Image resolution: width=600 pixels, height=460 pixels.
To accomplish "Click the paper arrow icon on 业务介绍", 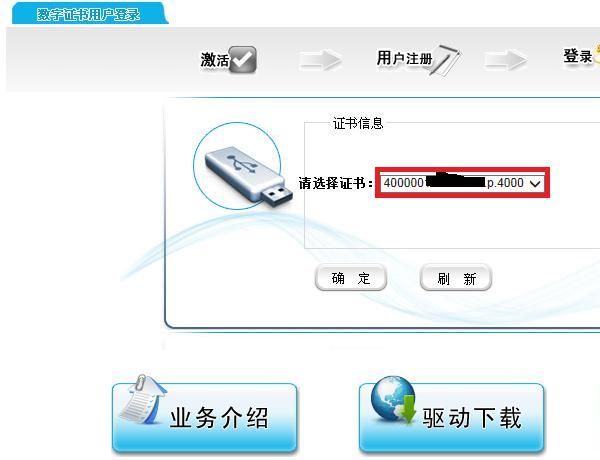I will (x=143, y=400).
